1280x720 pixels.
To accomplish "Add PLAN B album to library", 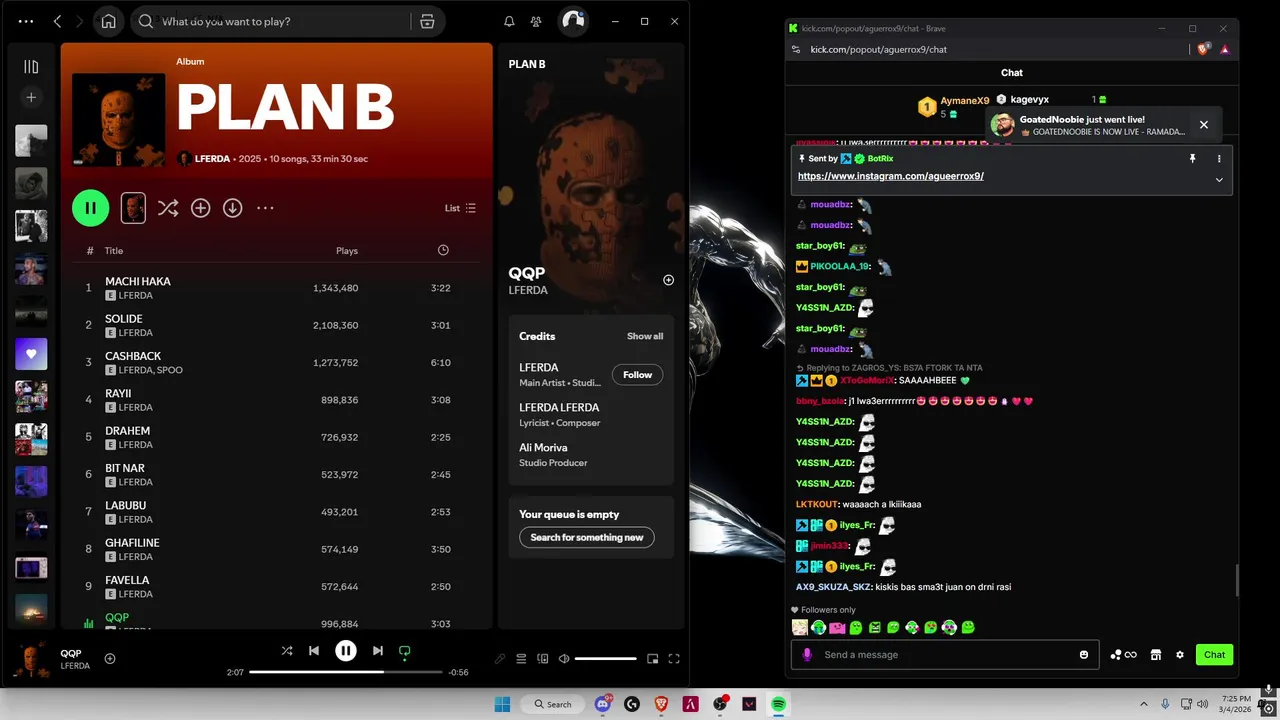I will coord(200,208).
